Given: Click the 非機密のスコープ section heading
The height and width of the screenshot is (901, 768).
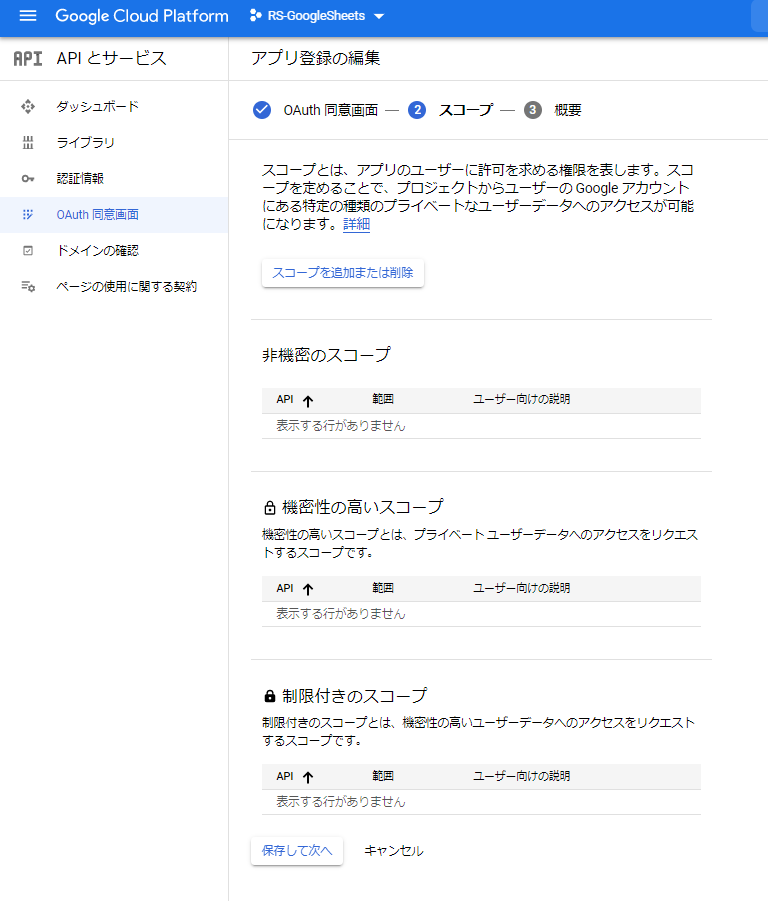Looking at the screenshot, I should click(326, 355).
